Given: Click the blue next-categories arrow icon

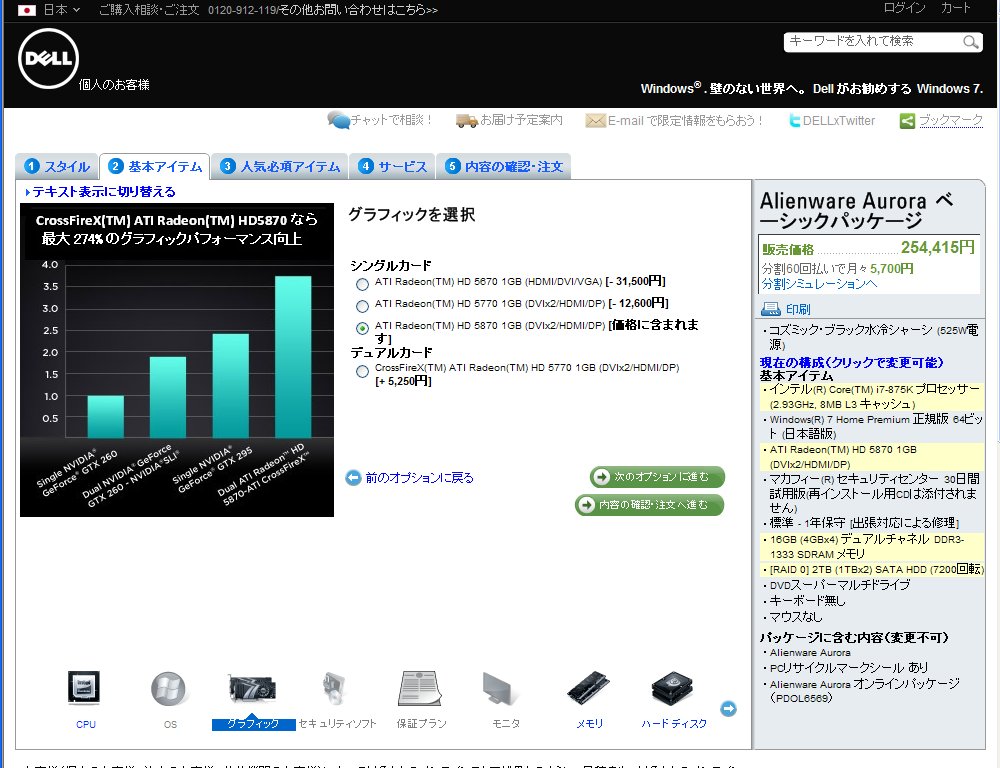Looking at the screenshot, I should (728, 709).
